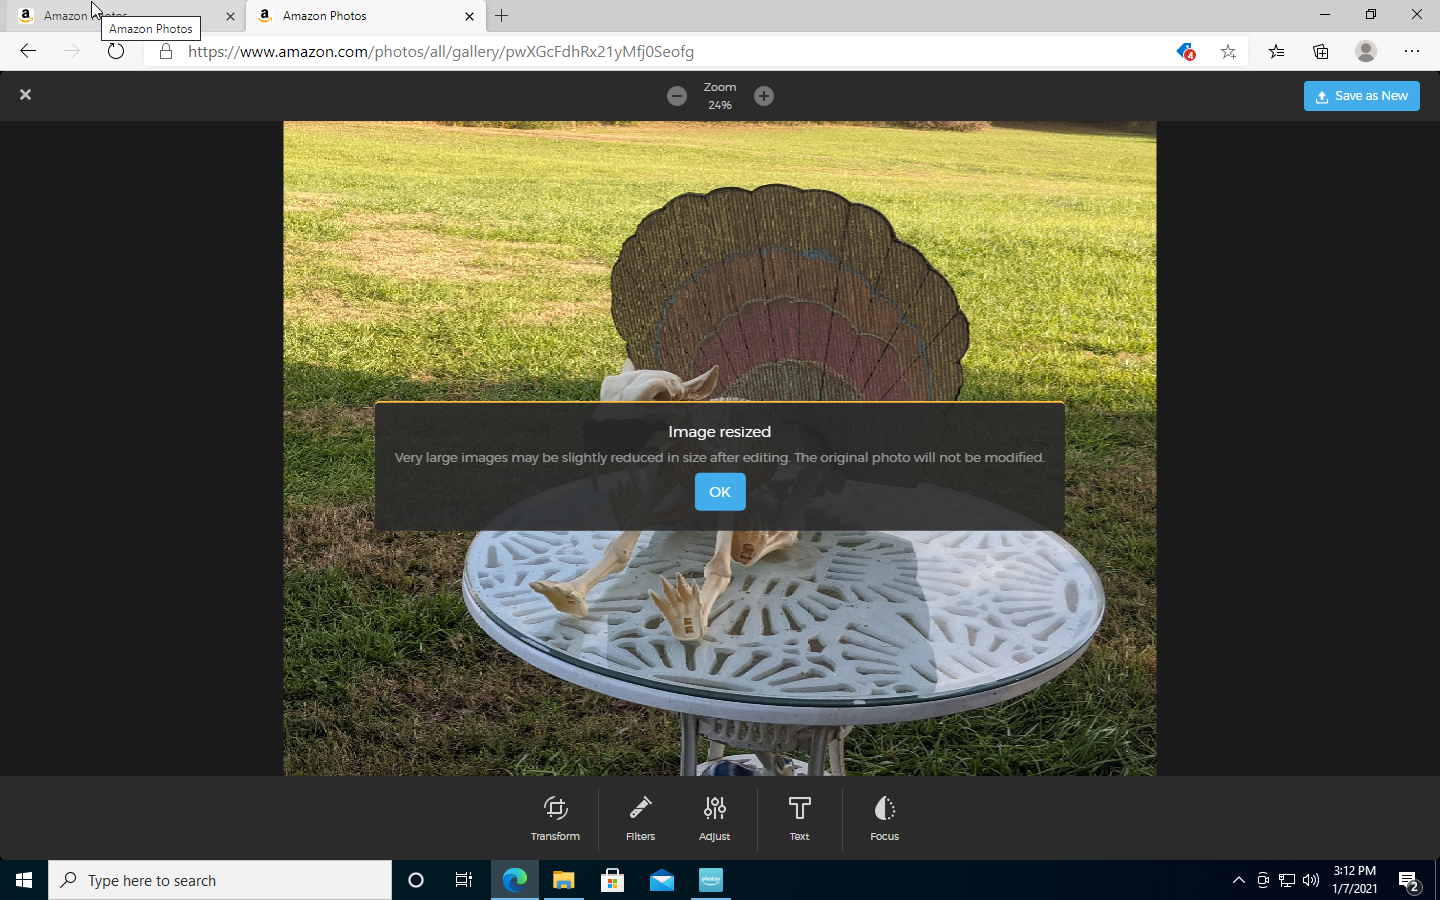Click OK in Image resized dialog
The image size is (1440, 900).
[x=720, y=492]
